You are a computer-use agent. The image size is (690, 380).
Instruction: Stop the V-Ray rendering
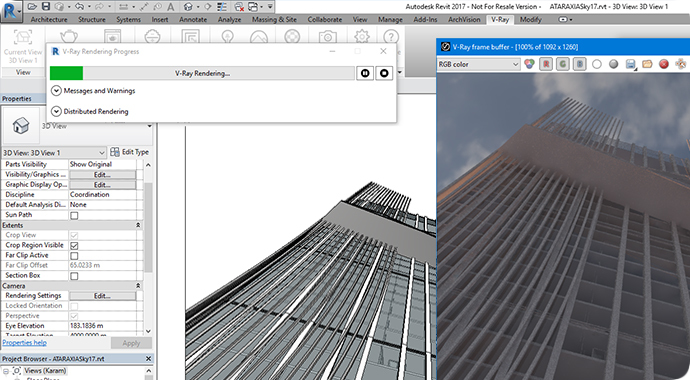384,73
